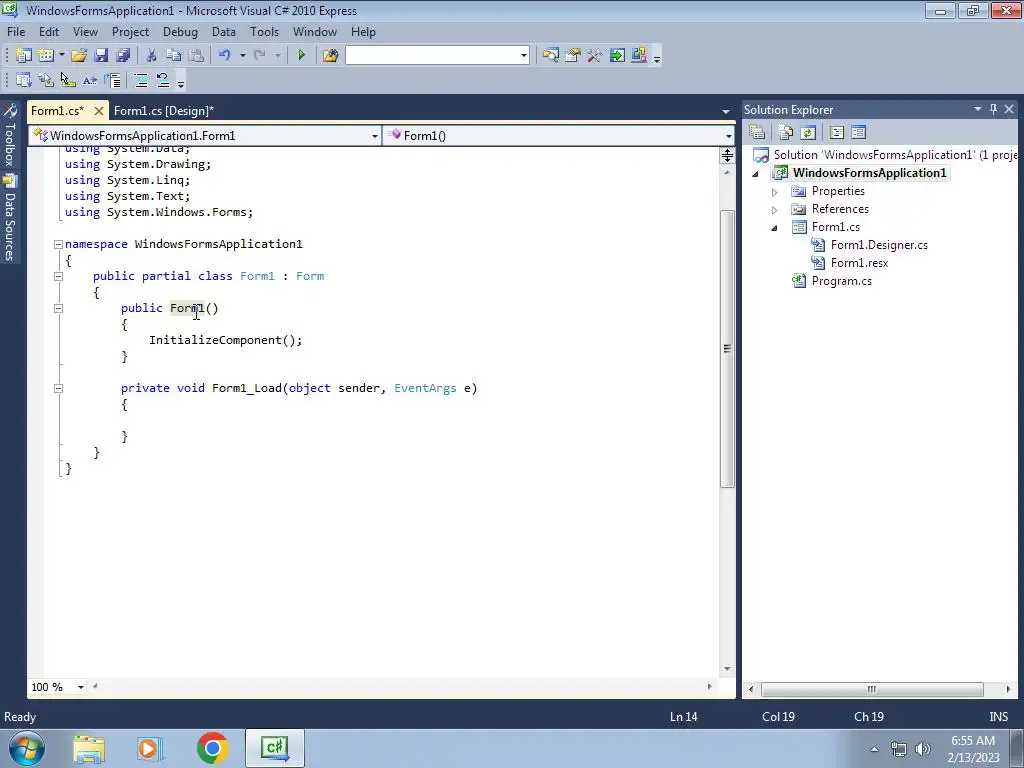This screenshot has height=768, width=1024.
Task: Select Form1.Designer.cs in Solution Explorer
Action: [x=879, y=245]
